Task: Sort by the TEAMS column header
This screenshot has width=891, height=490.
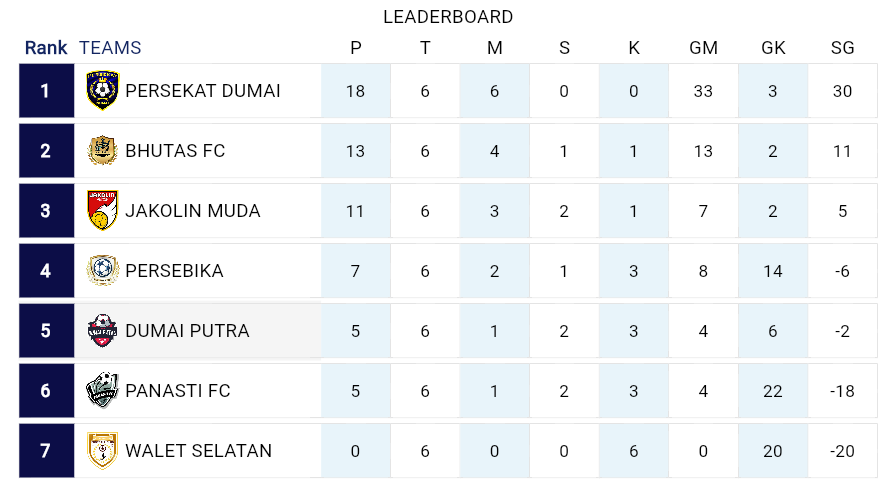Action: click(110, 48)
